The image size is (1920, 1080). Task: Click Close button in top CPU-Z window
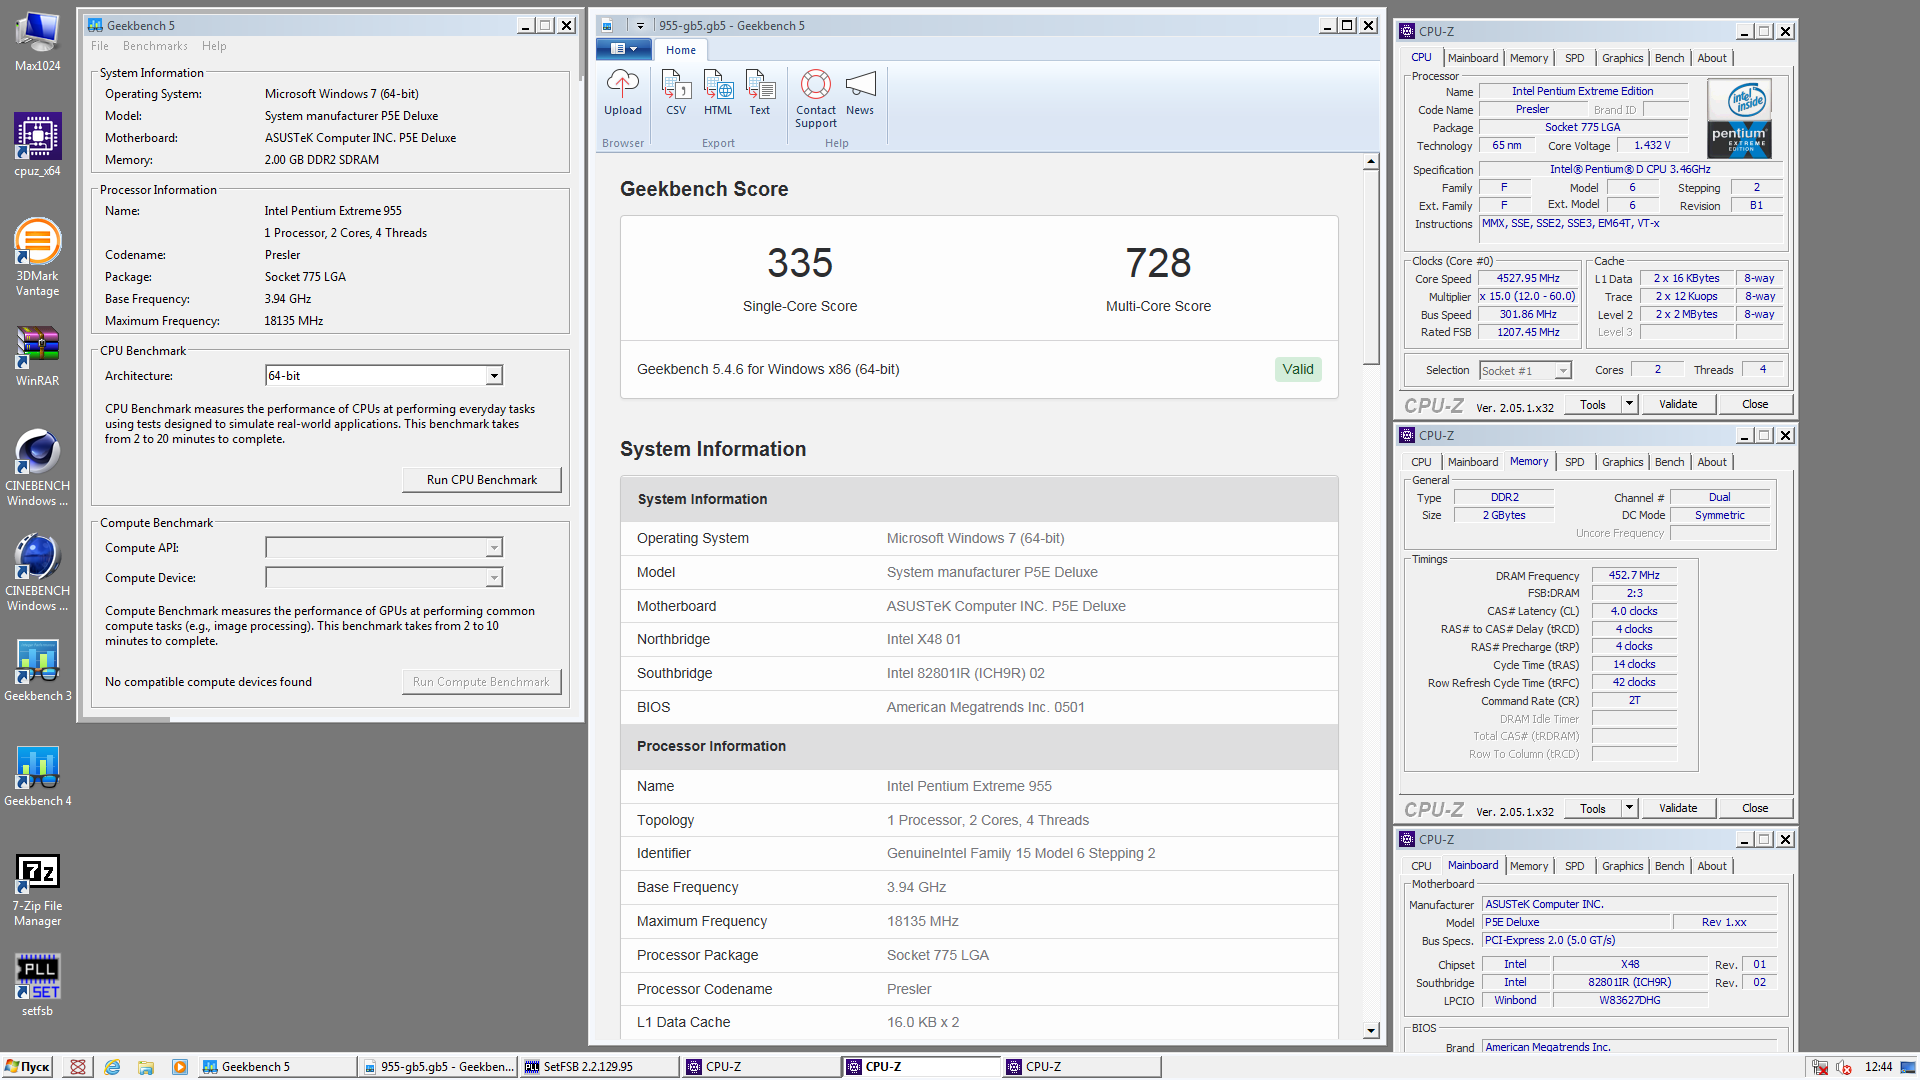pos(1755,404)
